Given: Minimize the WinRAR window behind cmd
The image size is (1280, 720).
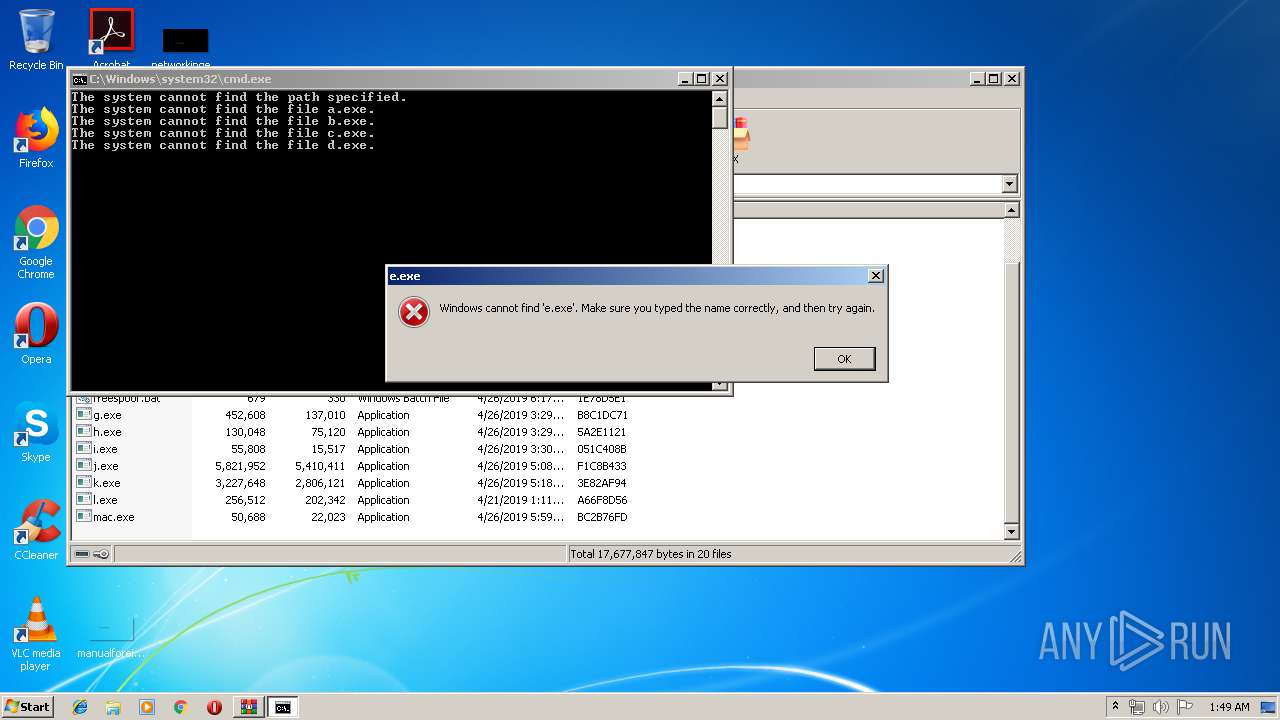Looking at the screenshot, I should (x=977, y=79).
